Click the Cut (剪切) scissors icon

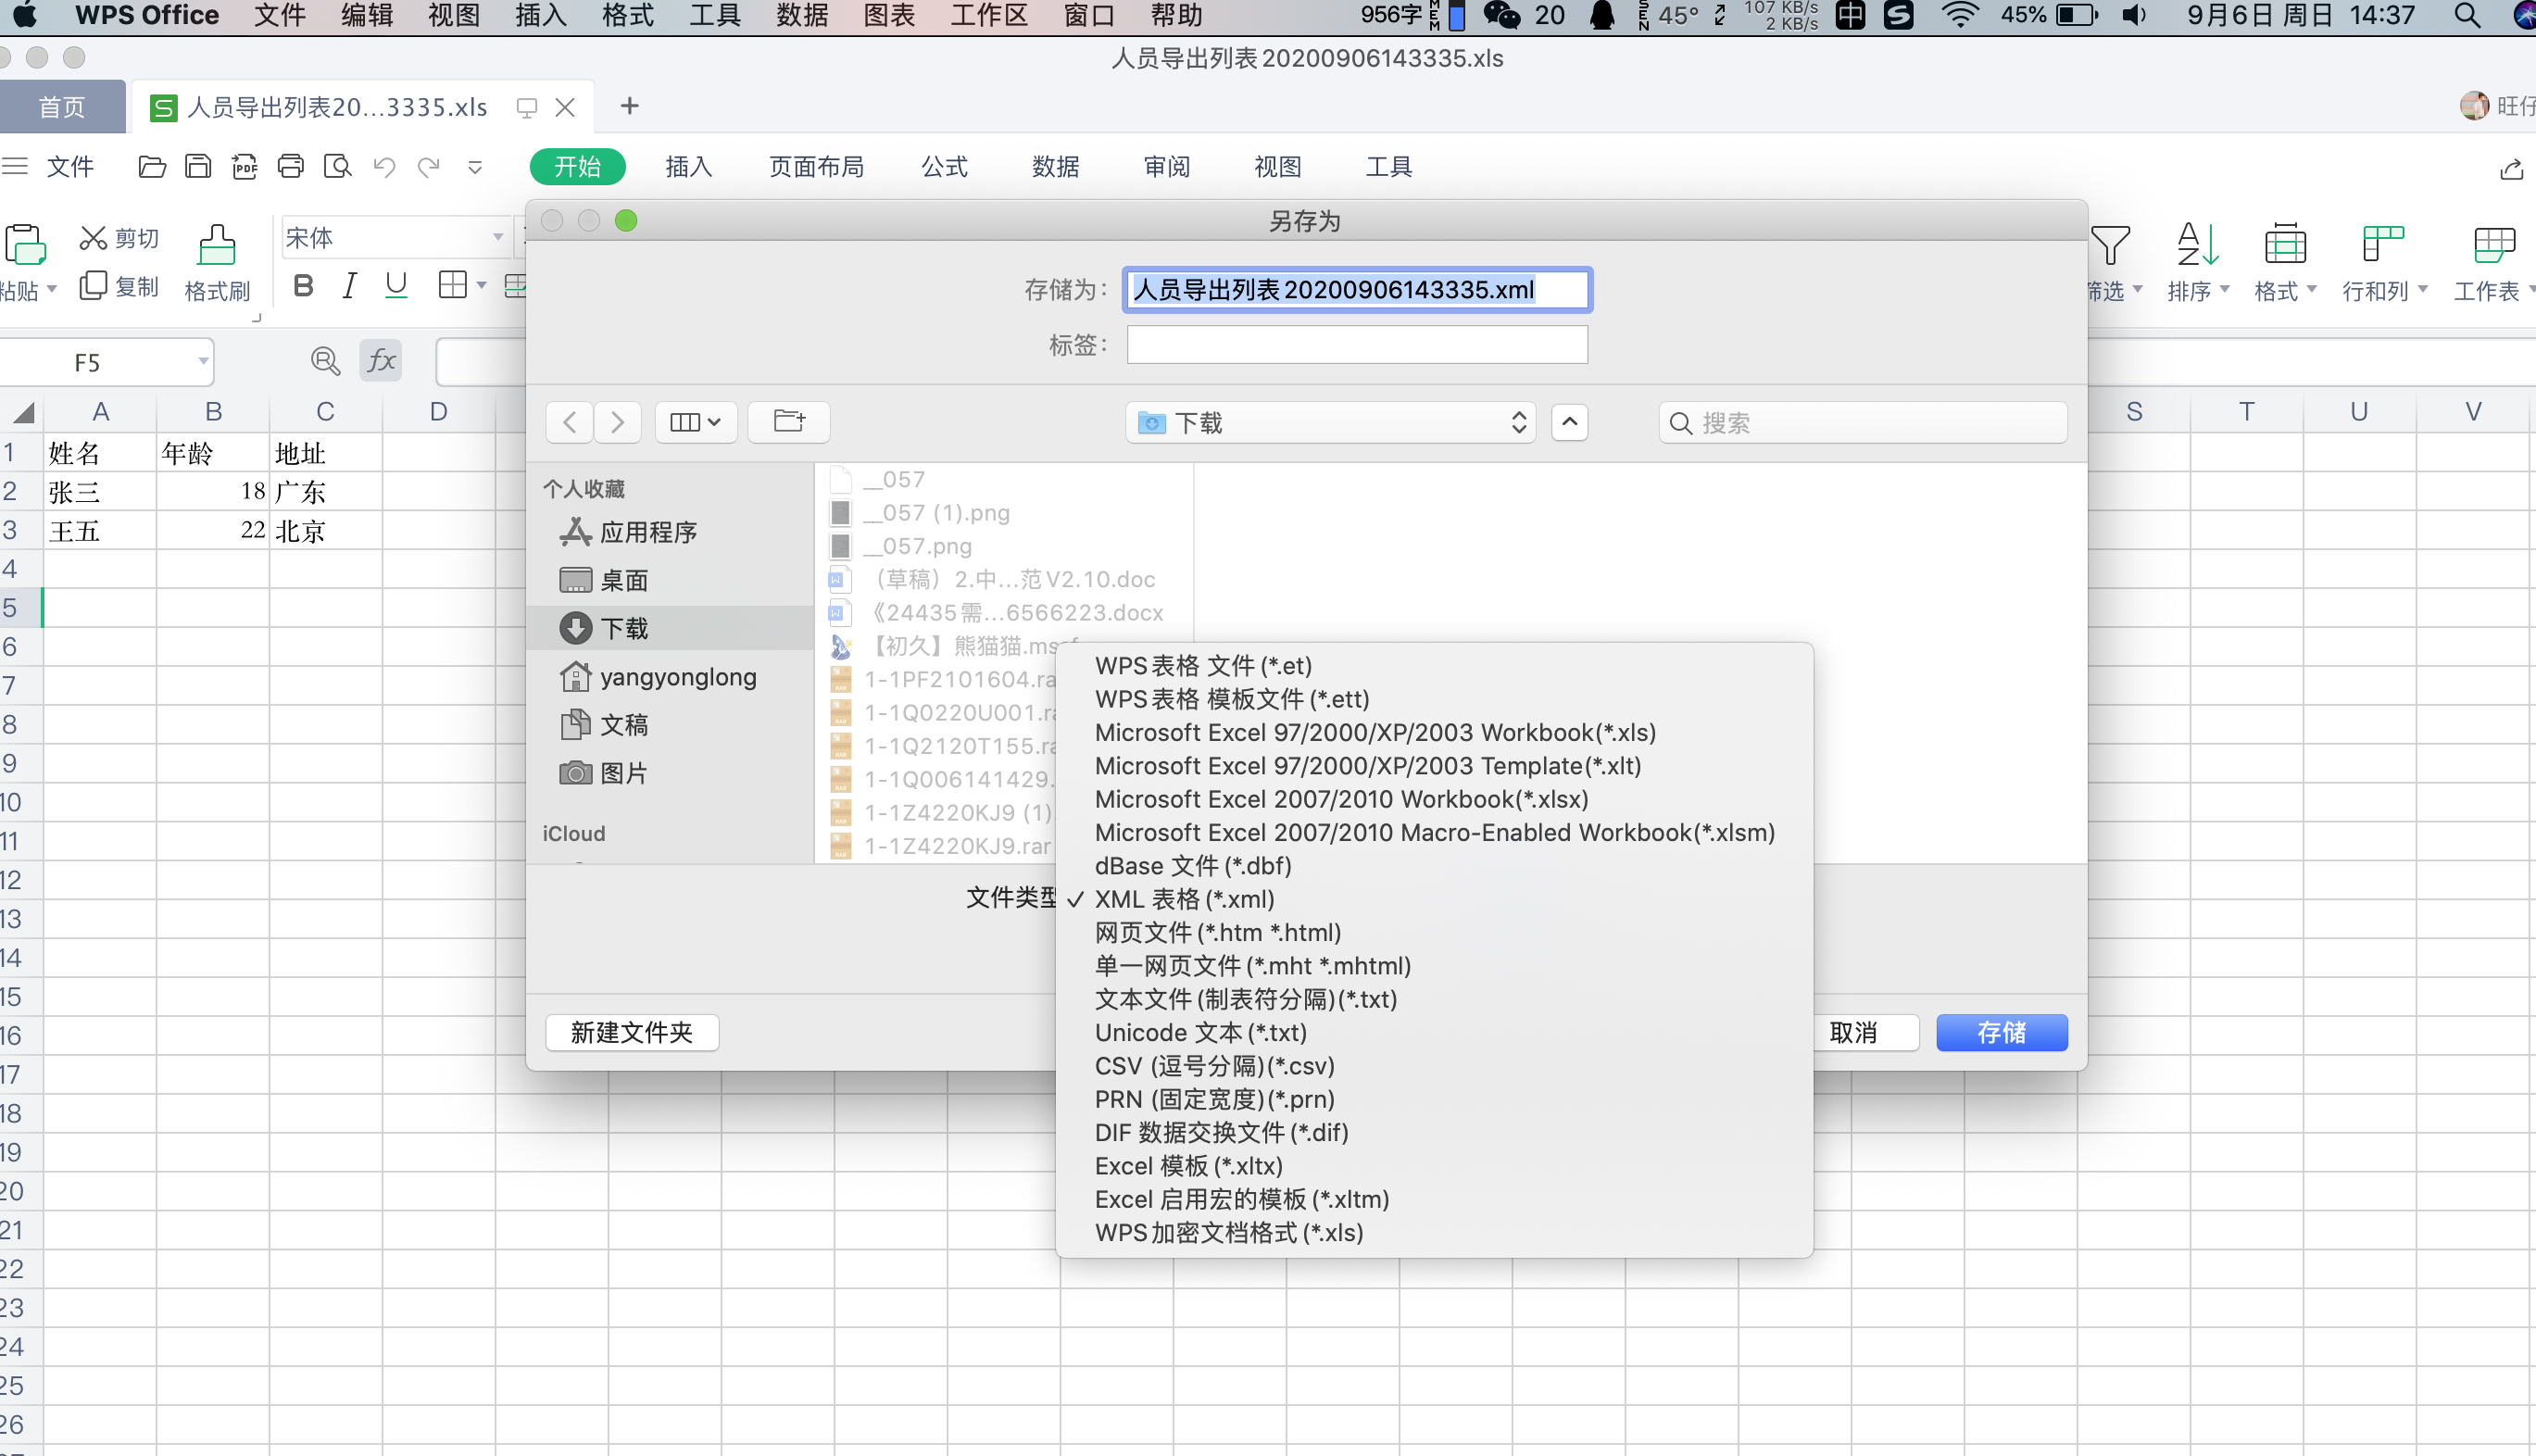pos(93,238)
